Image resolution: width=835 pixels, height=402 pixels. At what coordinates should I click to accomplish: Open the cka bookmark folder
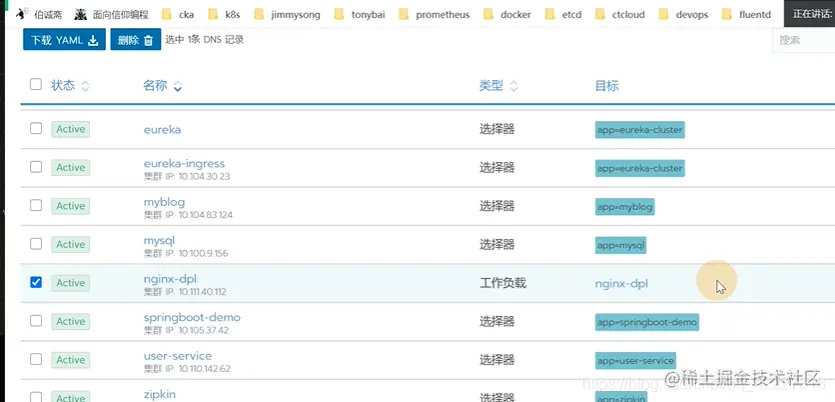pos(176,14)
